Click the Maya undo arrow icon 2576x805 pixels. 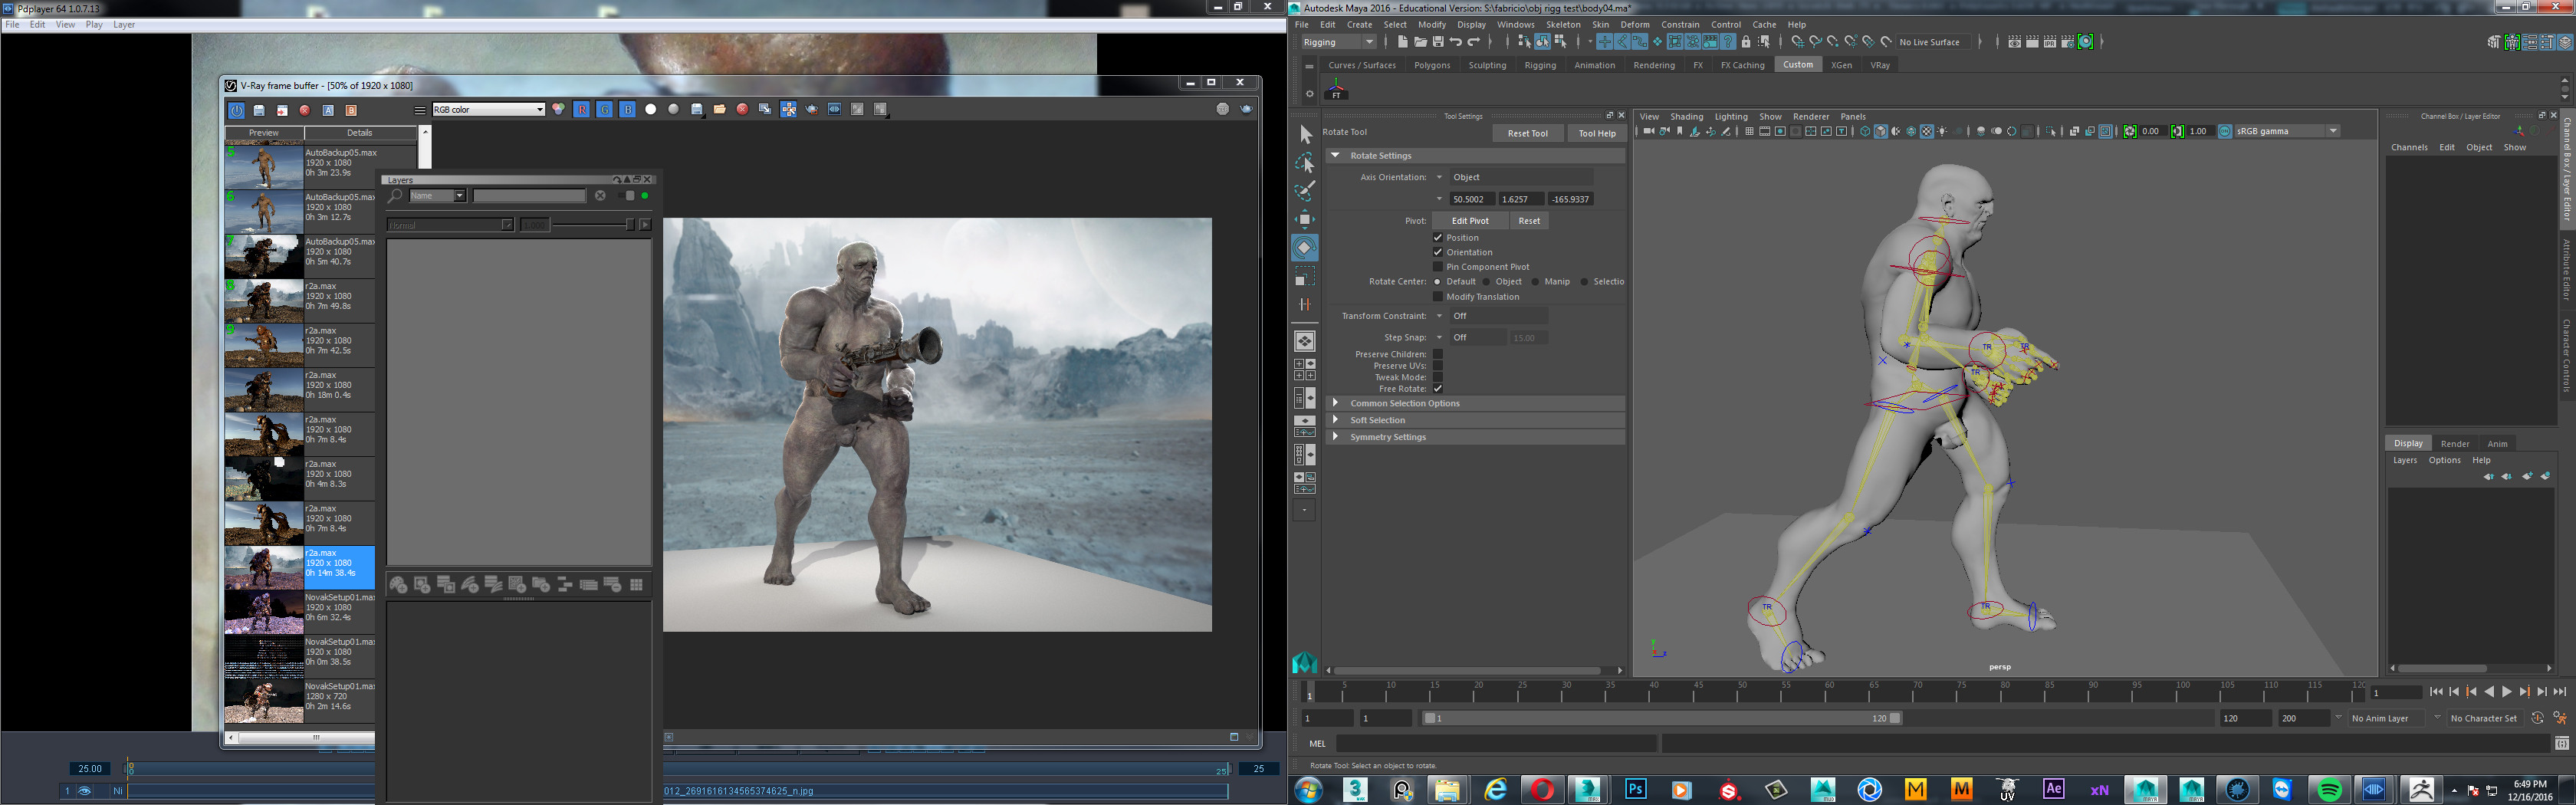pyautogui.click(x=1456, y=42)
